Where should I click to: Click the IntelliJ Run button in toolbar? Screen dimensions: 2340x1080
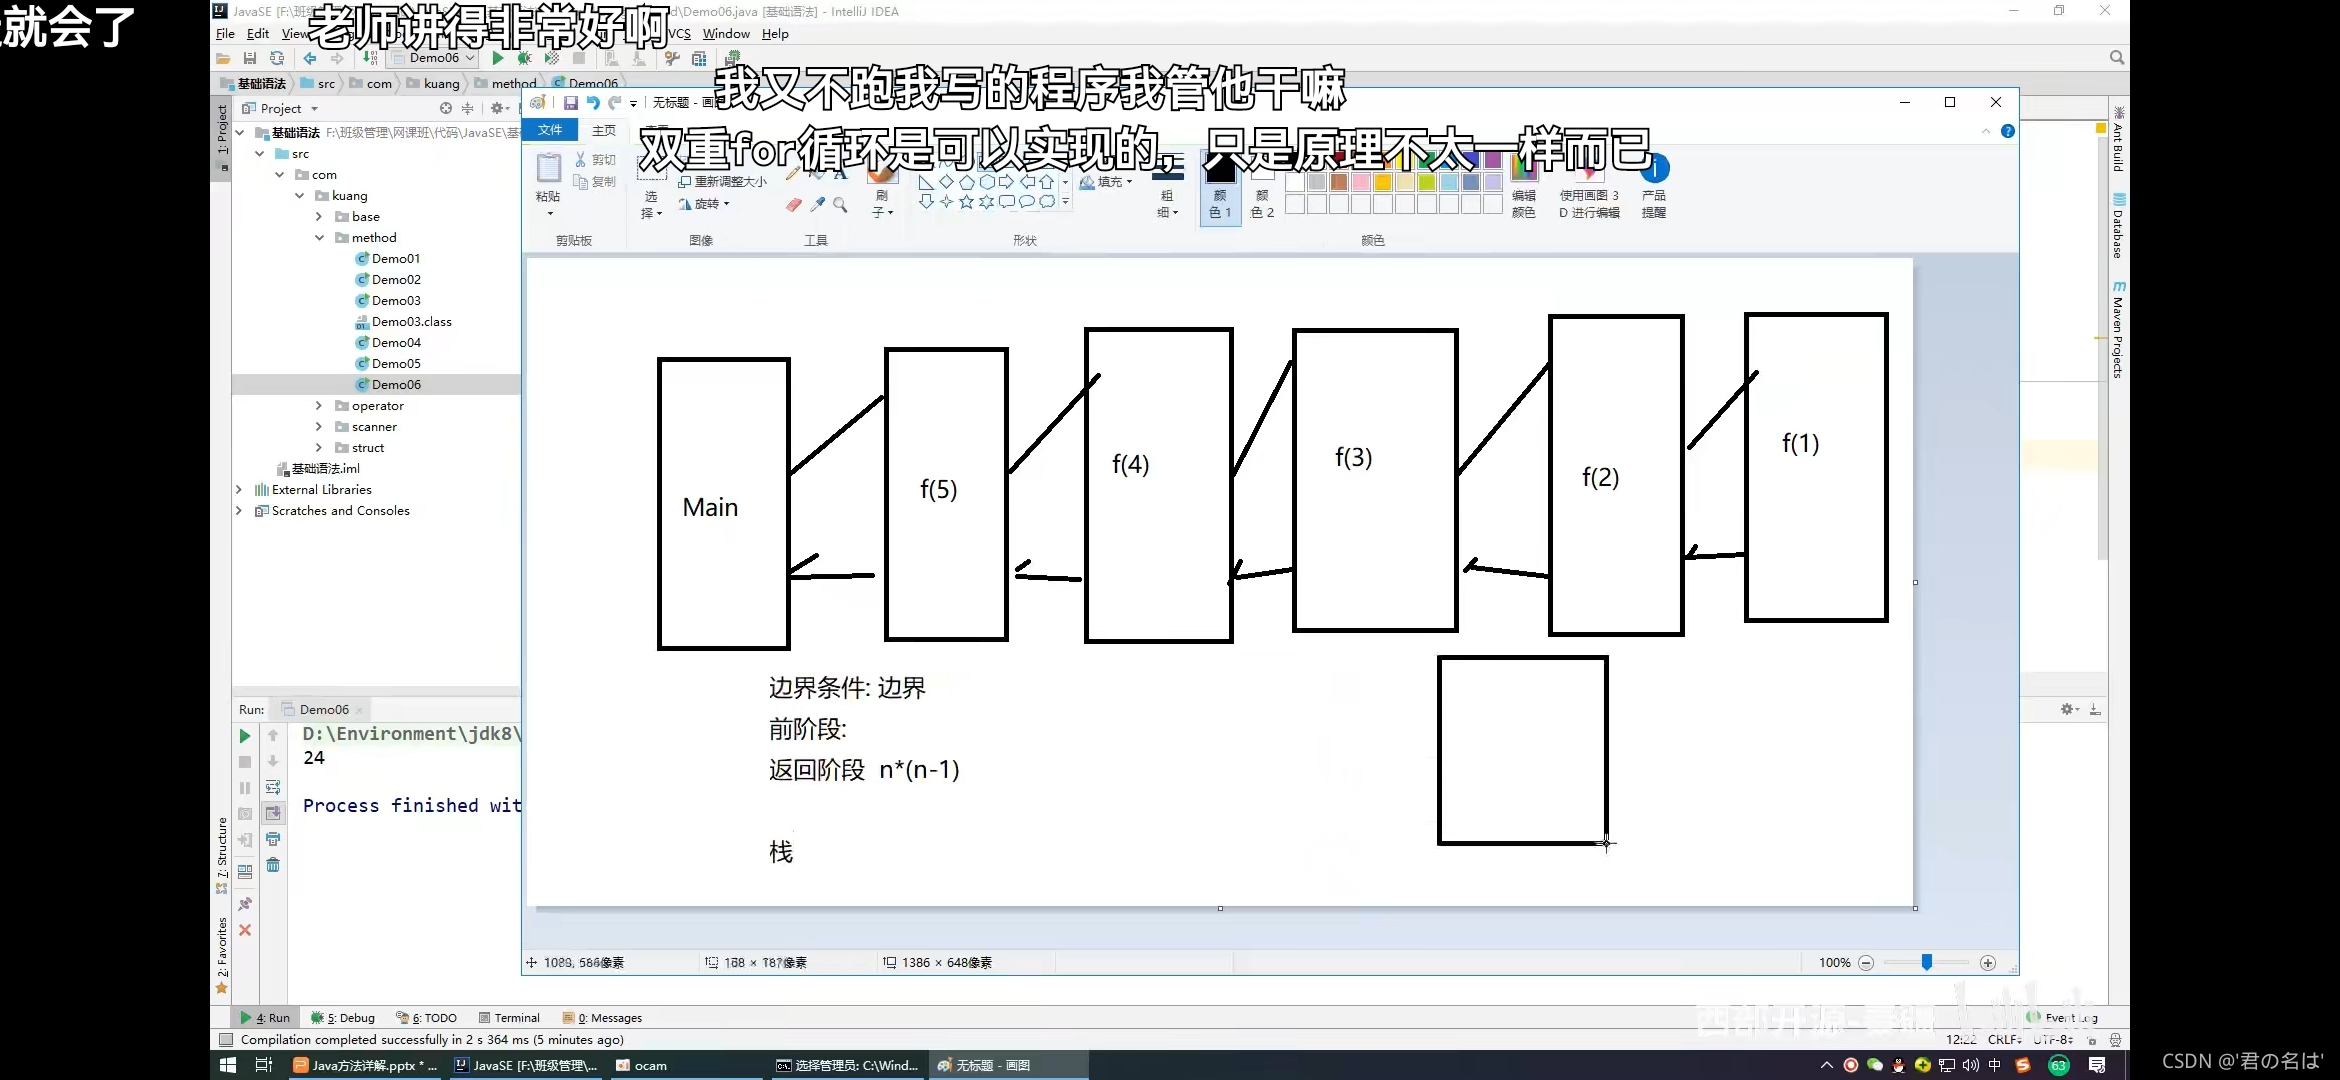point(498,58)
